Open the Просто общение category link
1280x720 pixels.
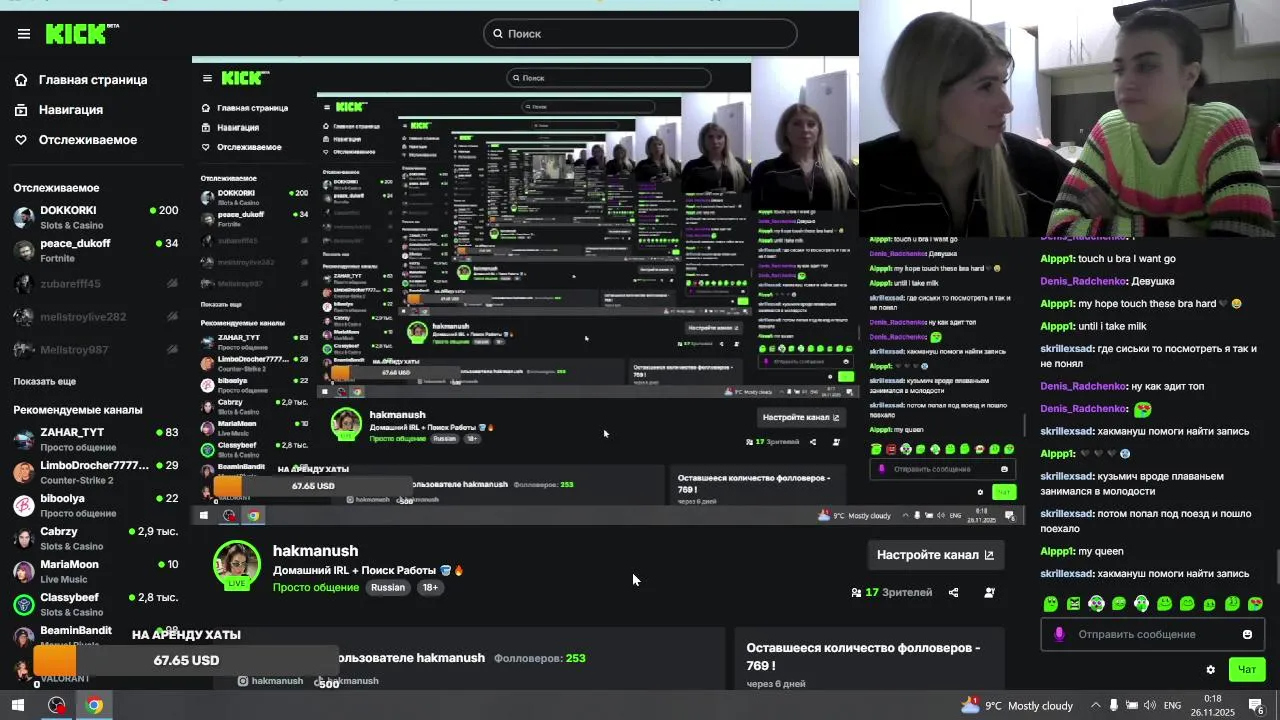[316, 587]
